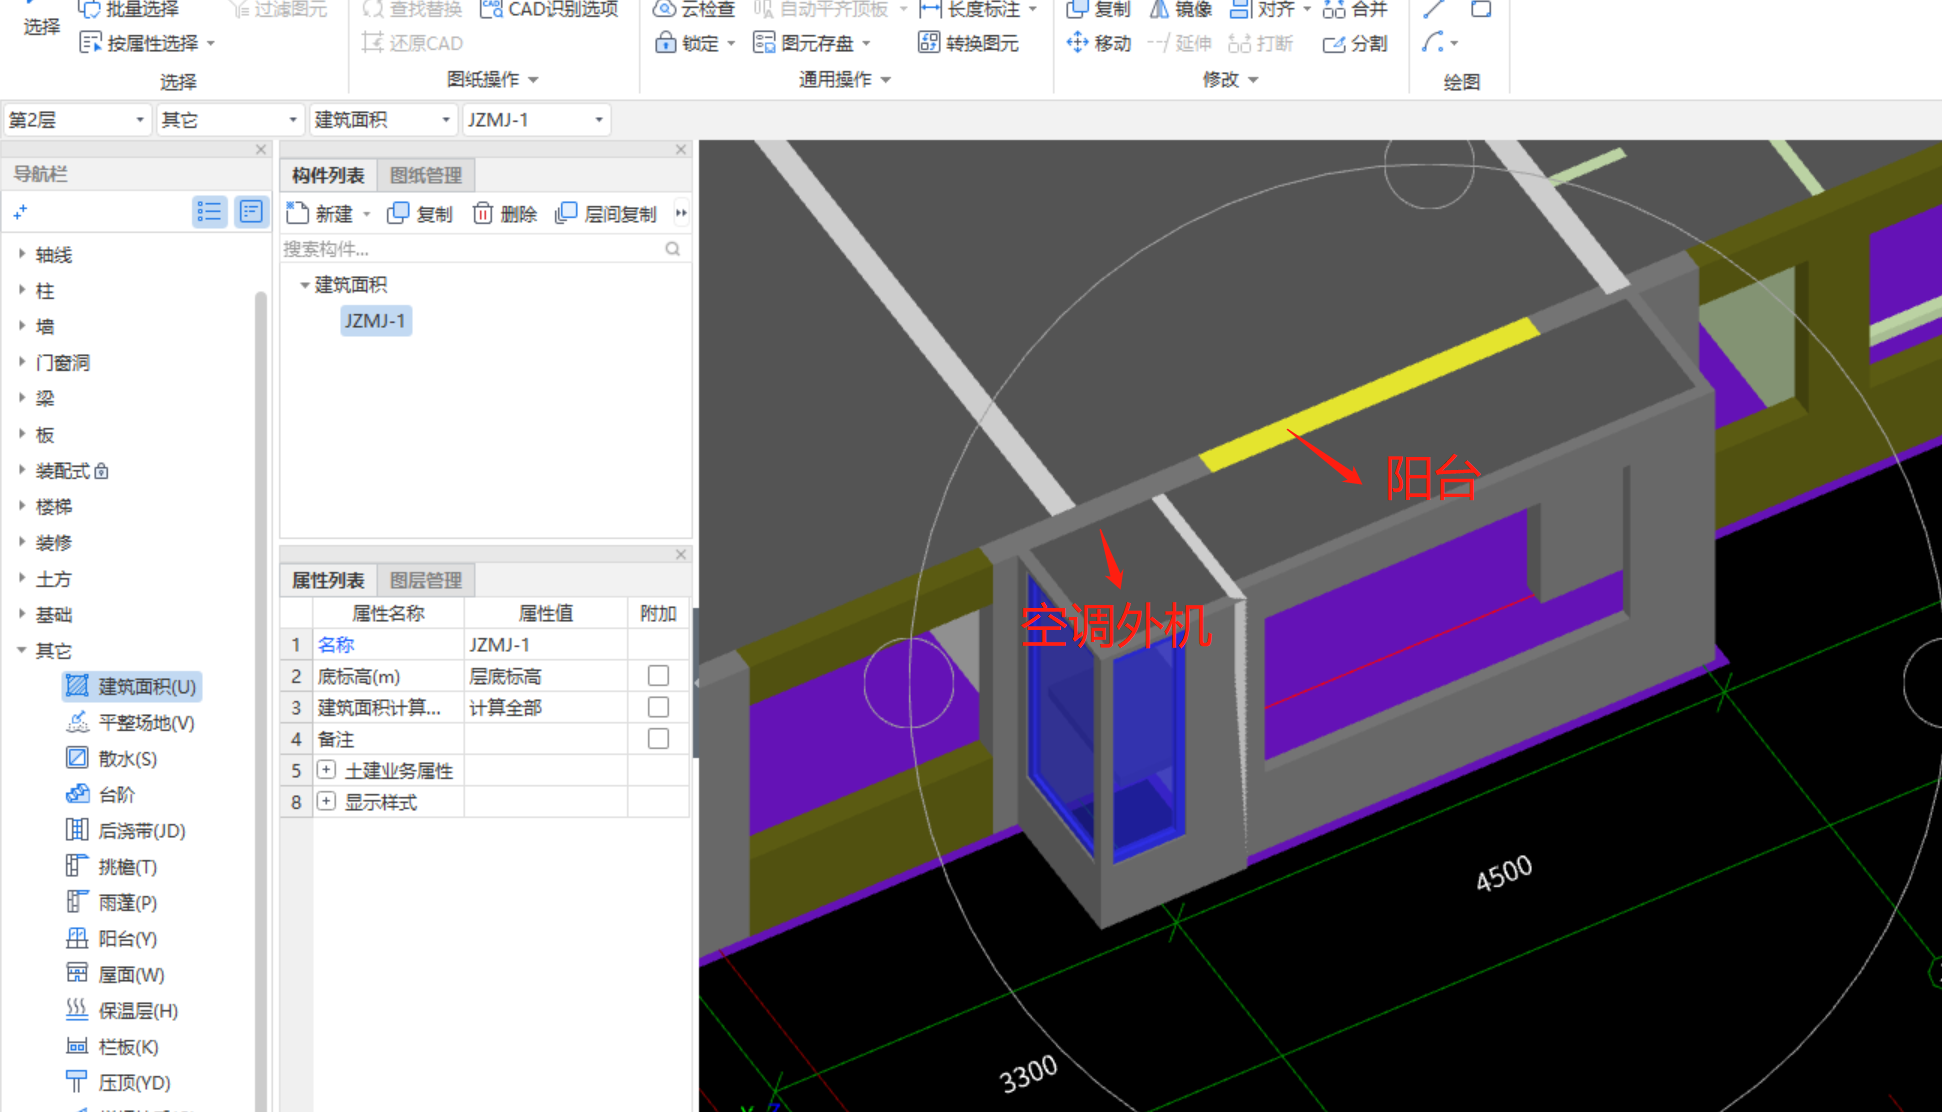
Task: Open the 建筑面积 type dropdown
Action: (x=383, y=120)
